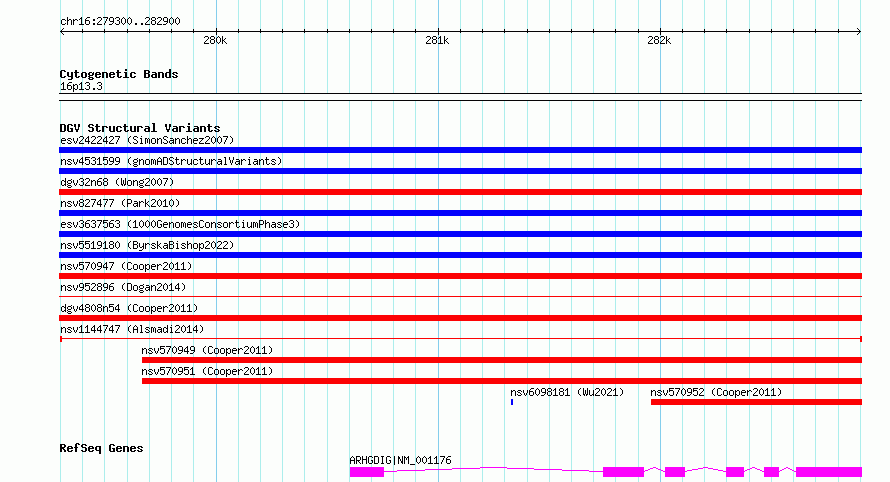Select the blue bar under nsv5519180
The height and width of the screenshot is (482, 890).
pos(460,255)
